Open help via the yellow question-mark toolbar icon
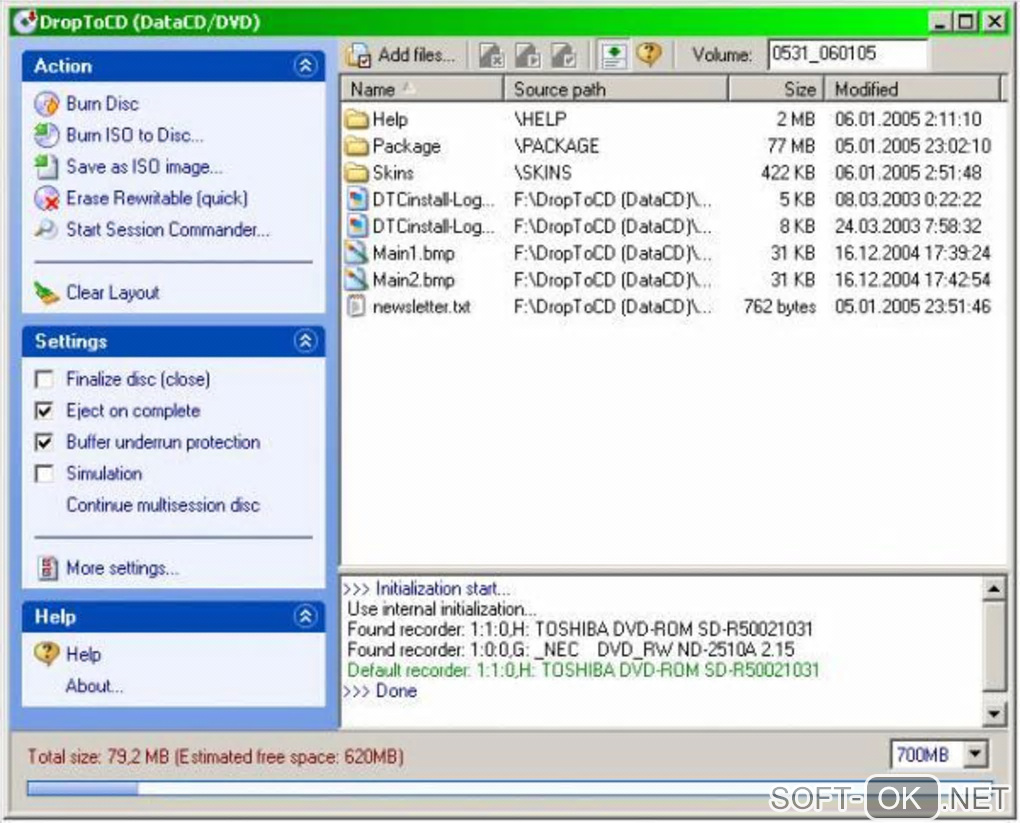 tap(649, 54)
